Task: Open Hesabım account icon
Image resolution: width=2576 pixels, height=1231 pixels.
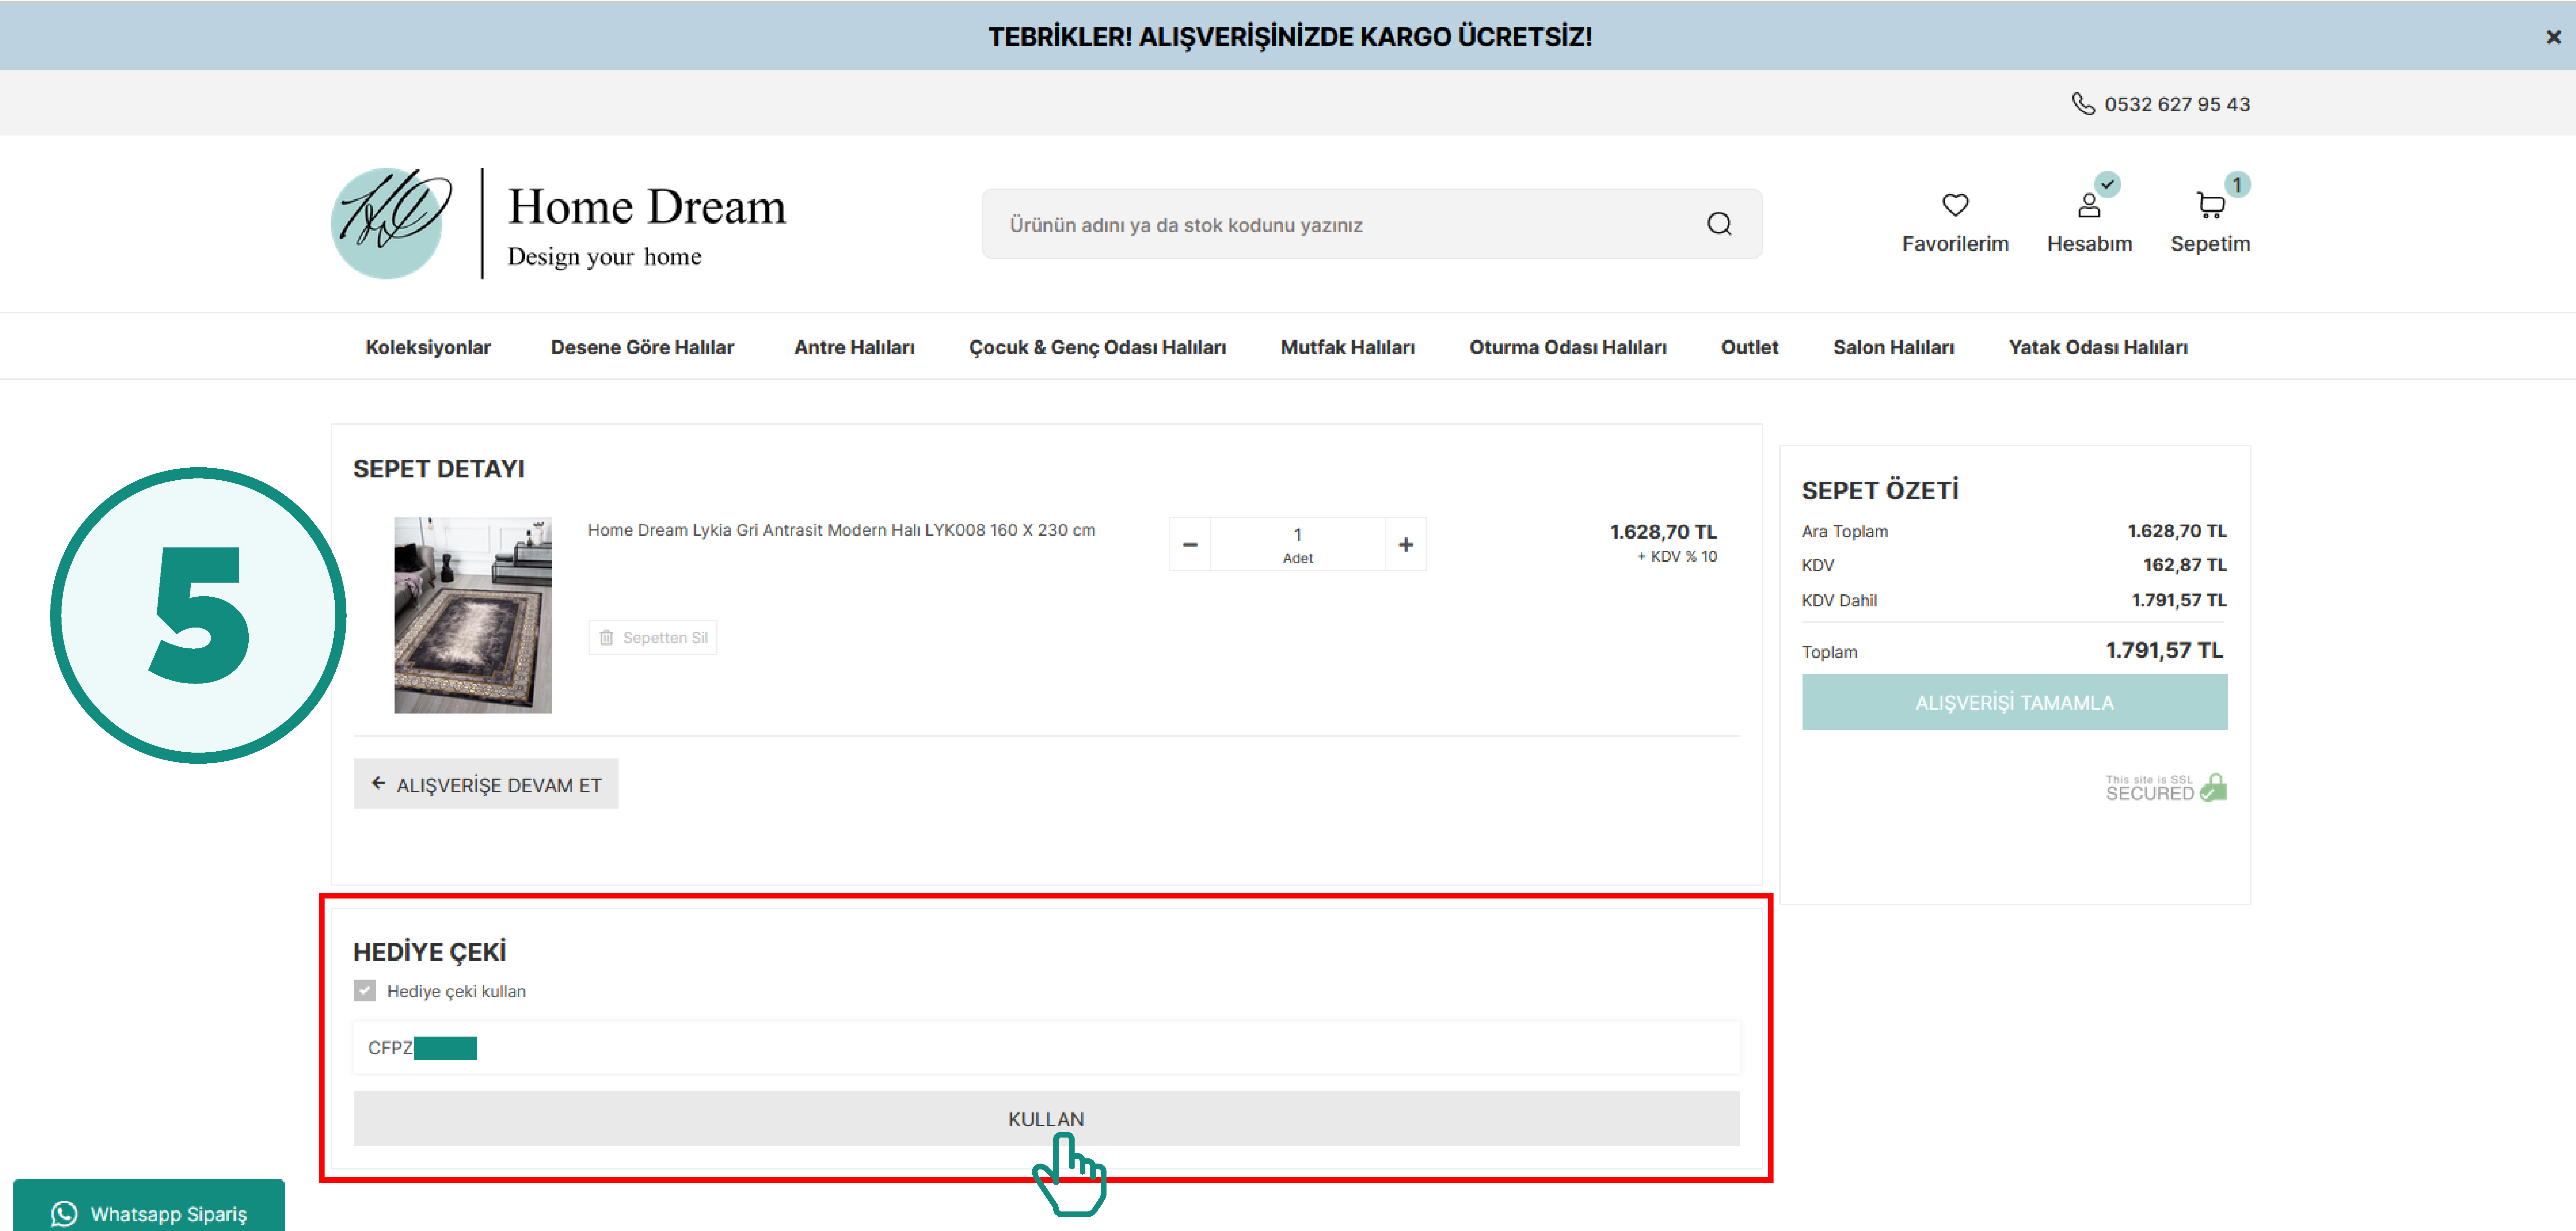Action: click(x=2089, y=205)
